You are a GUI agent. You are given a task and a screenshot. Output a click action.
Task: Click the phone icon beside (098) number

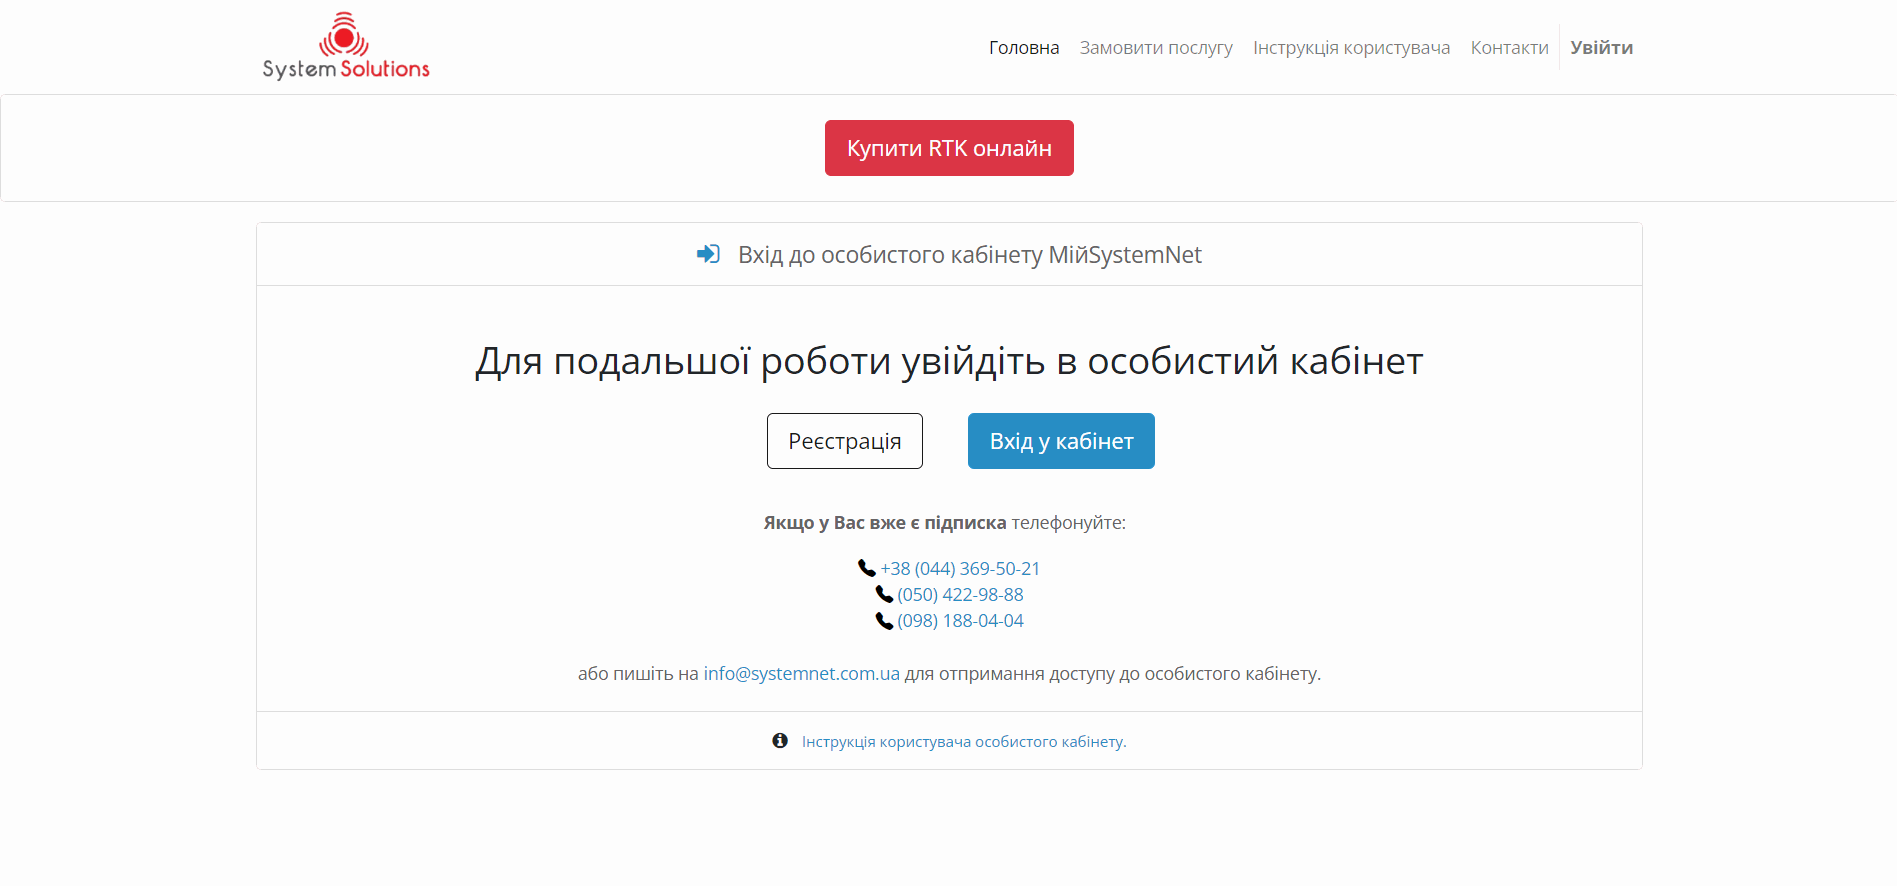coord(884,620)
